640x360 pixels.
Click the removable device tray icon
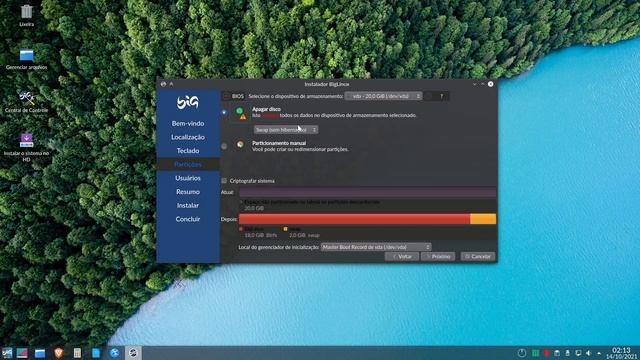567,353
